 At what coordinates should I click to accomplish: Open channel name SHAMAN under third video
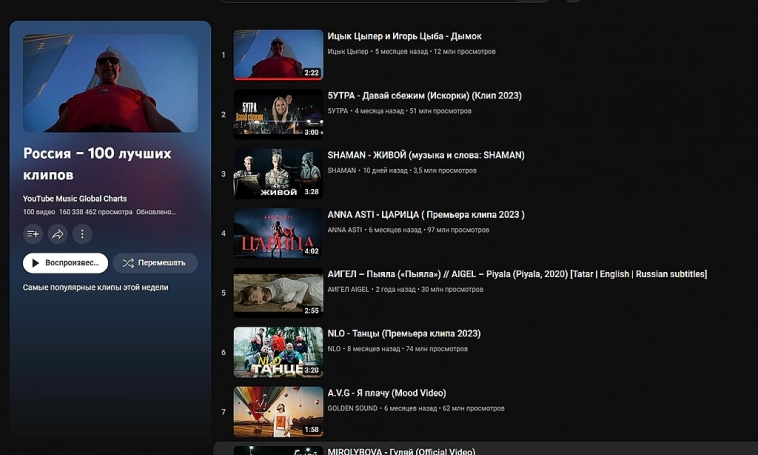point(342,170)
